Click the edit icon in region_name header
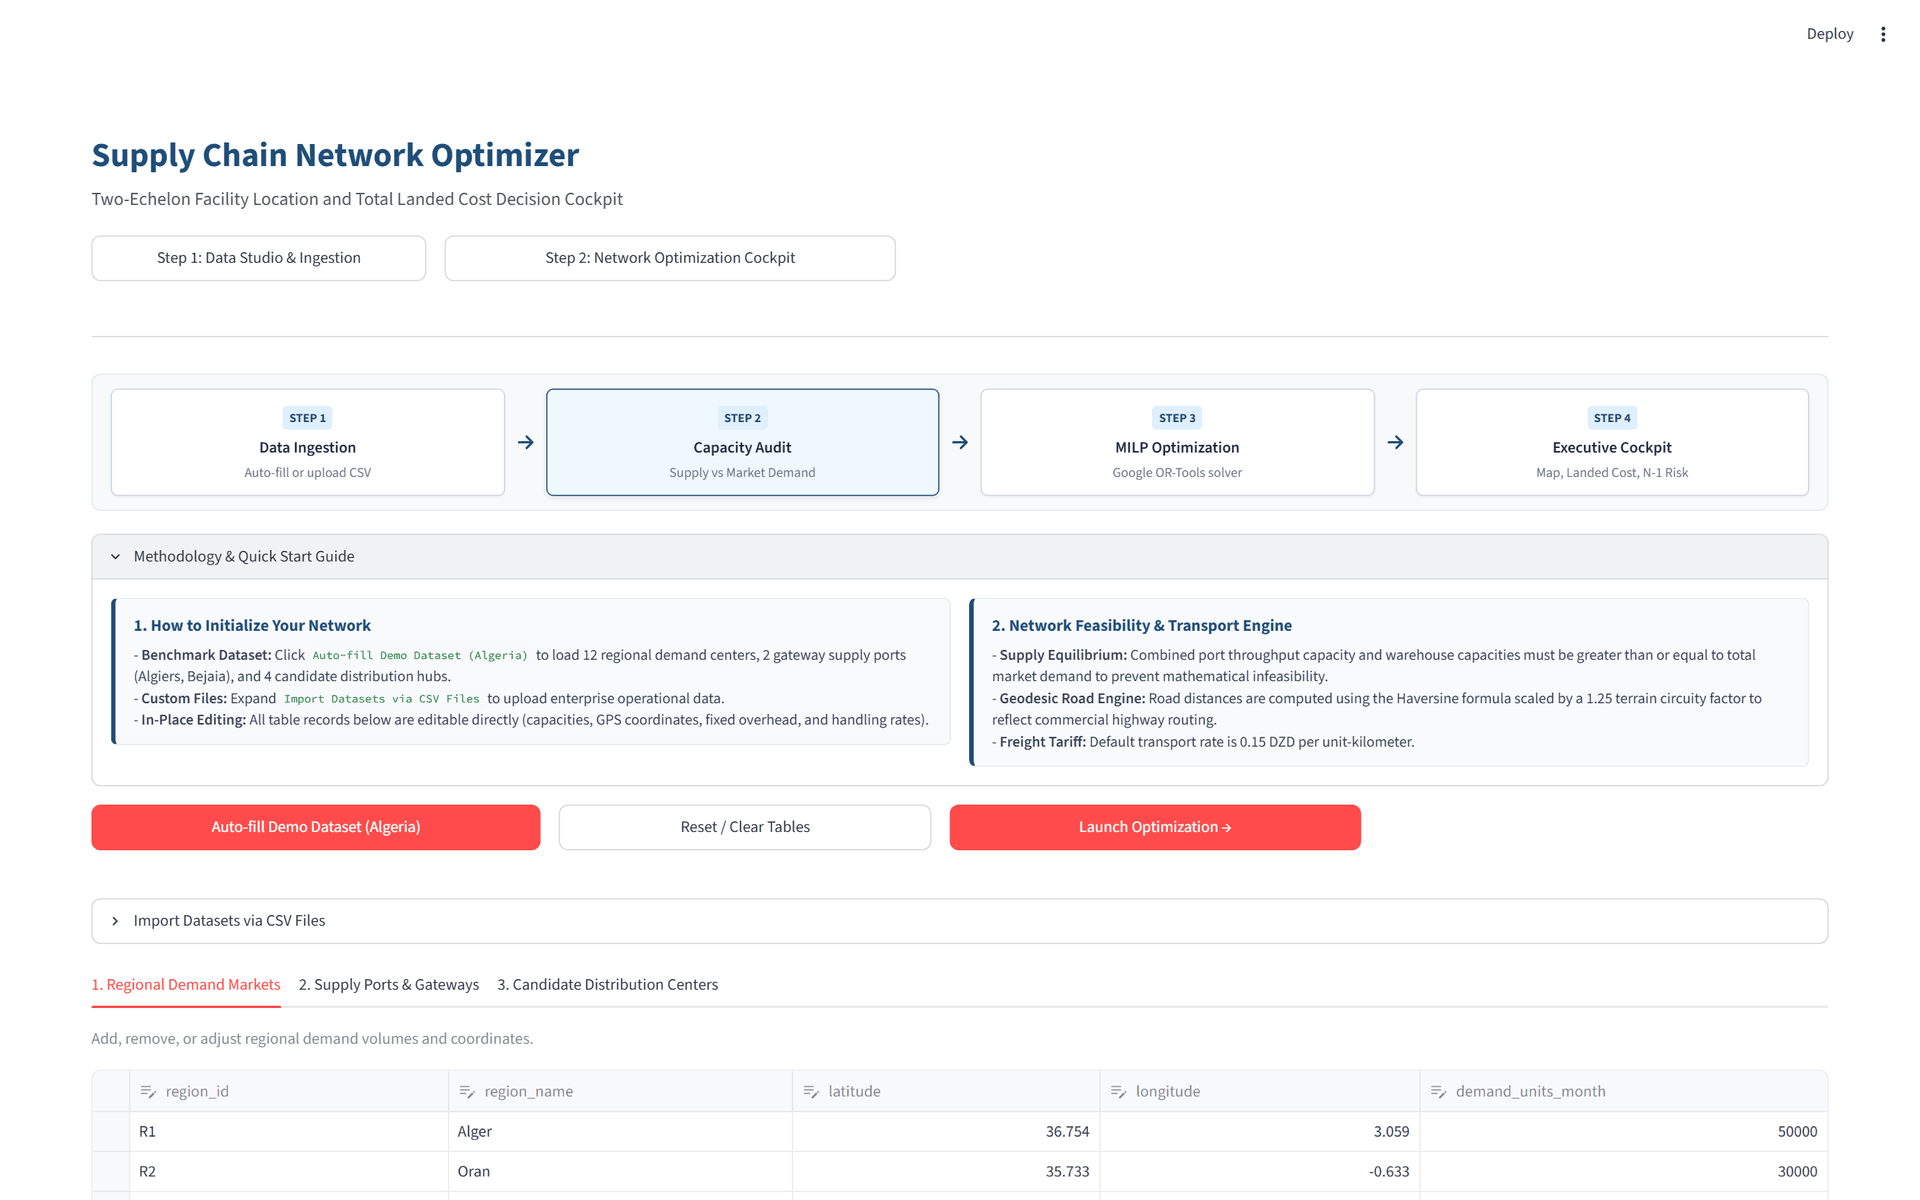 coord(467,1091)
